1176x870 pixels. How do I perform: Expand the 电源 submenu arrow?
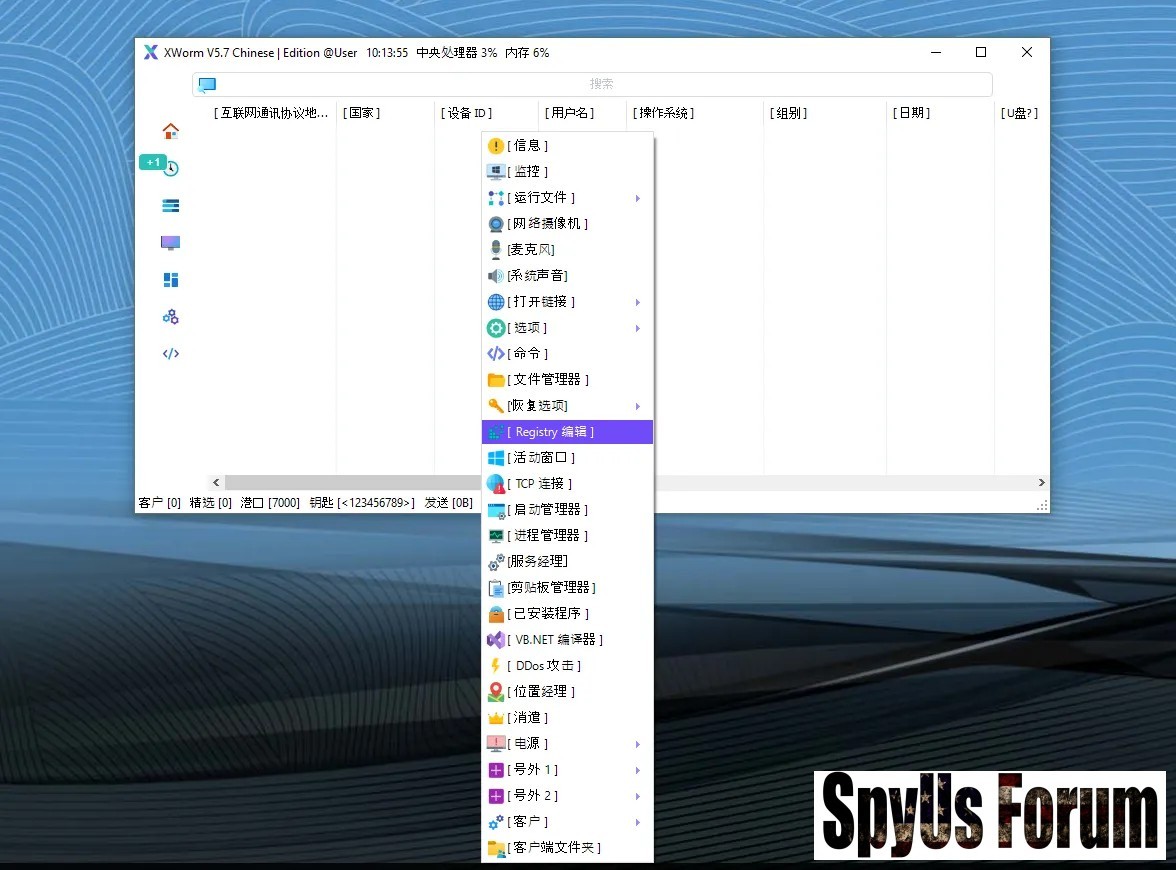point(637,744)
